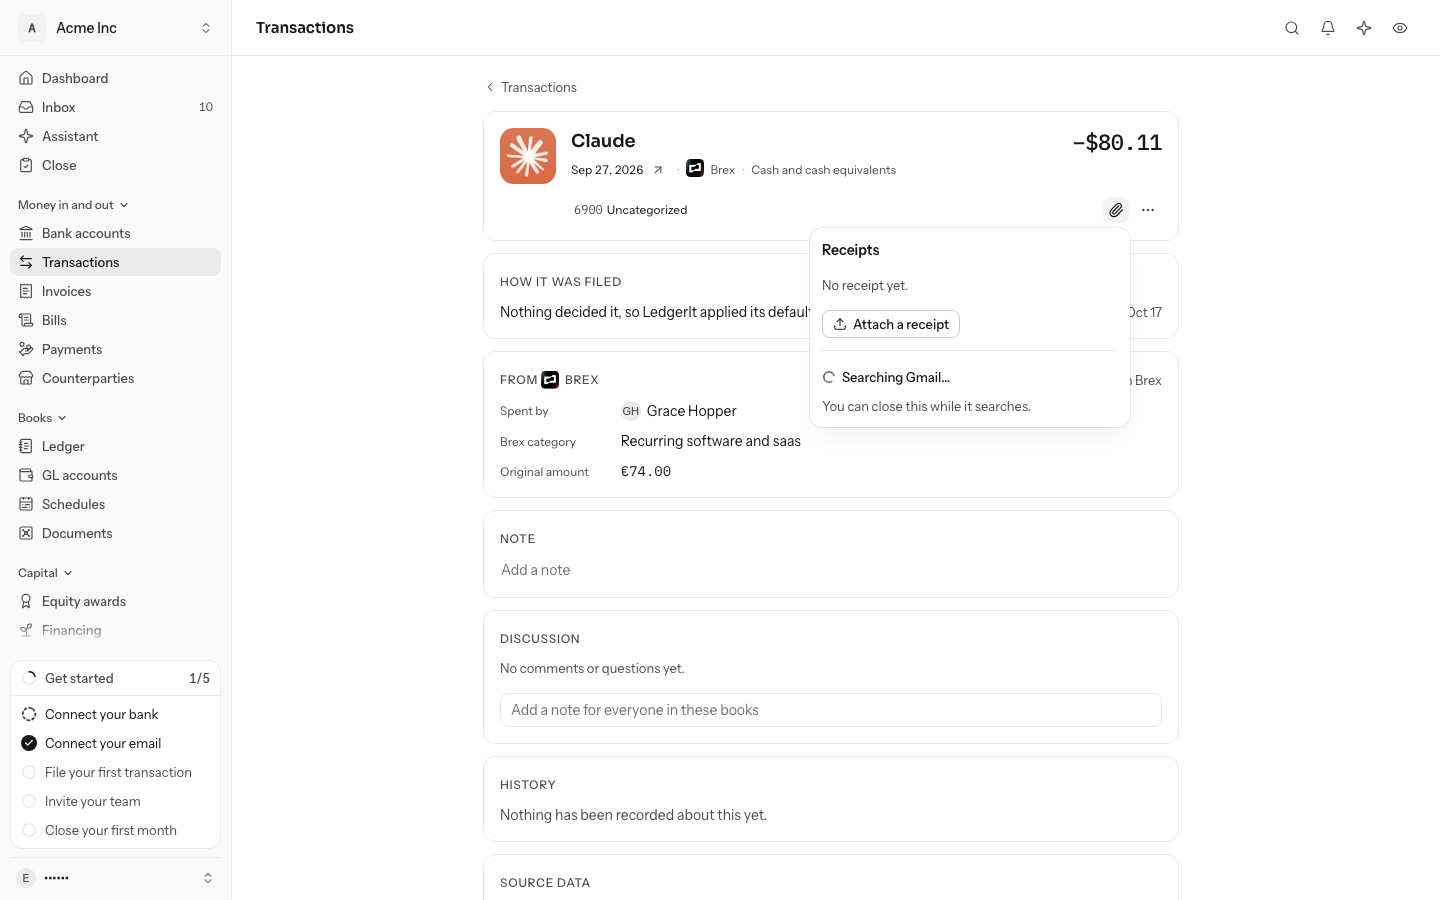Open Bills
This screenshot has width=1440, height=900.
click(116, 320)
